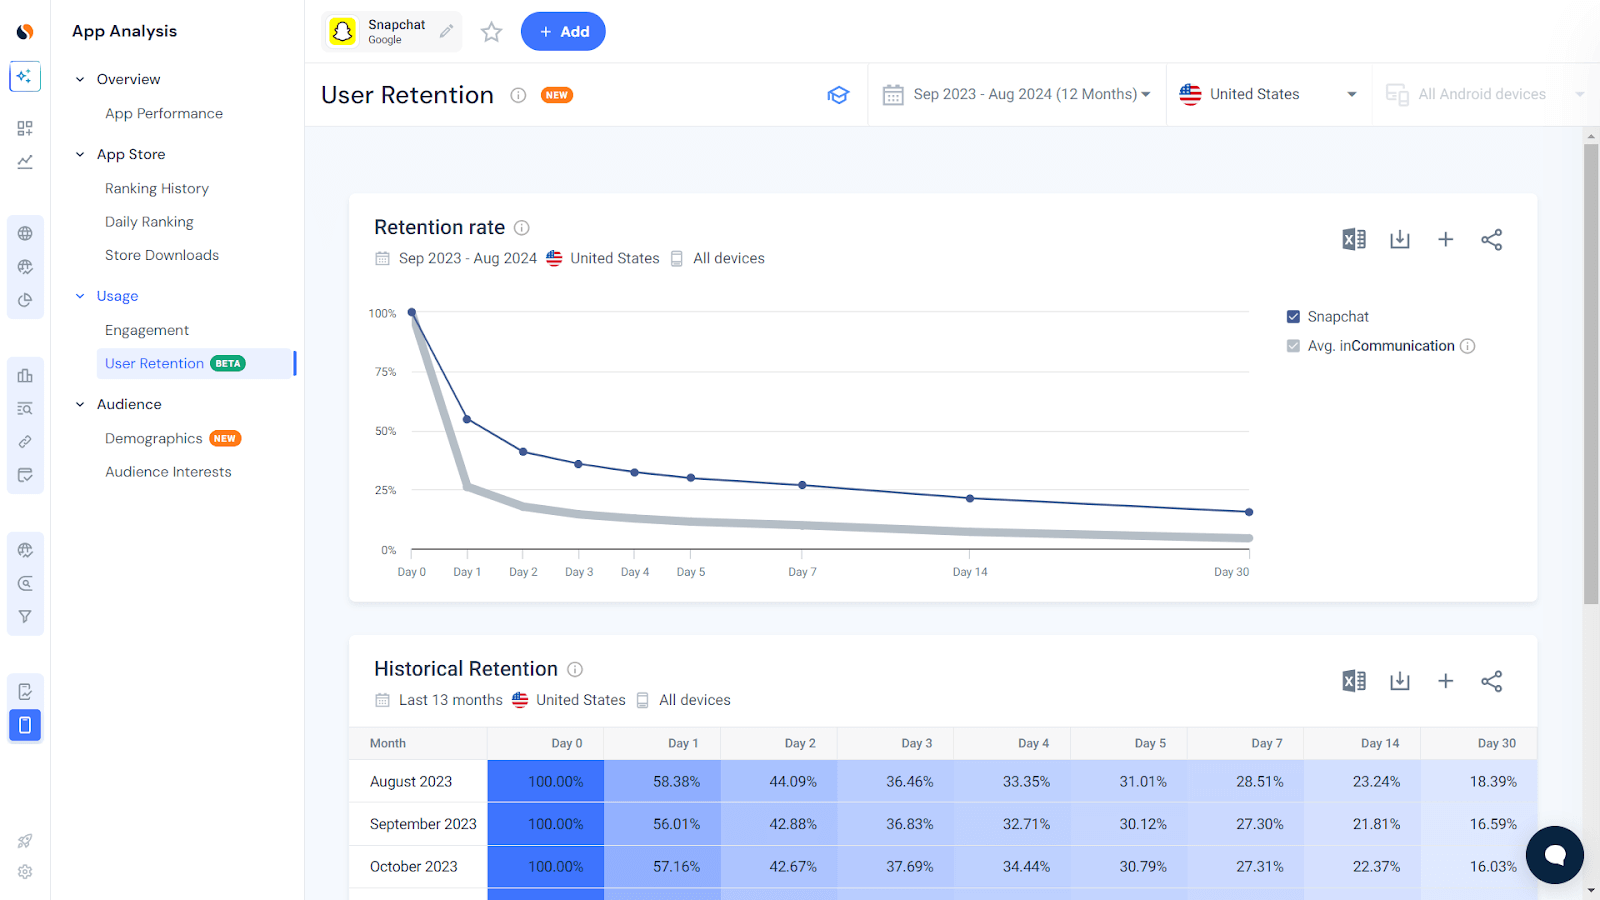Open the chat support bubble
This screenshot has height=900, width=1600.
tap(1553, 855)
